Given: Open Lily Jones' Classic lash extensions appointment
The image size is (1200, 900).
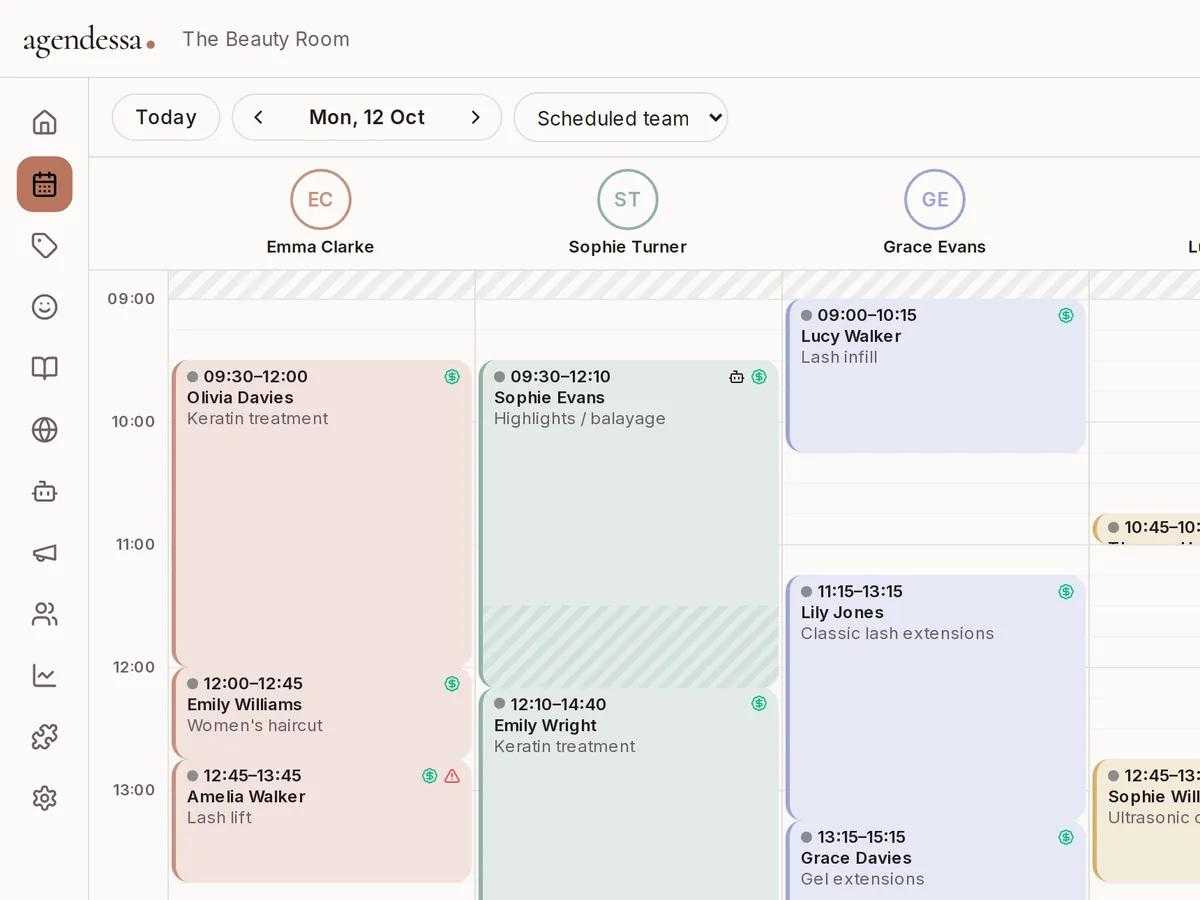Looking at the screenshot, I should click(935, 698).
